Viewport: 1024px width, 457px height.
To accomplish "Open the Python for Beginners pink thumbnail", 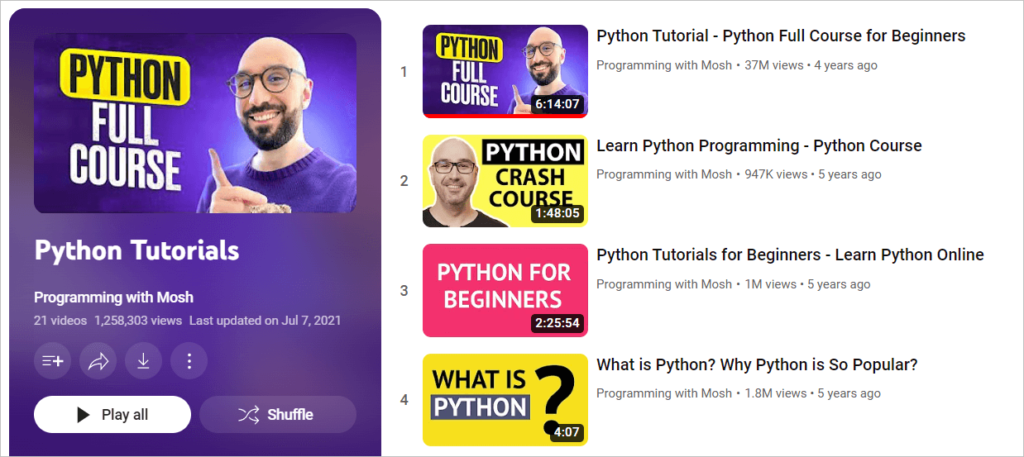I will [x=504, y=290].
